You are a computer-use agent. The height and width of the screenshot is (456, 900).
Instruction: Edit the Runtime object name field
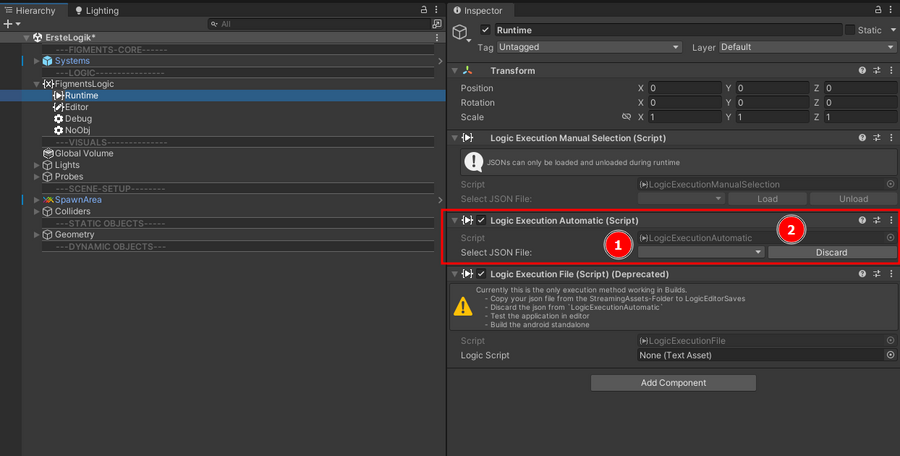(668, 30)
